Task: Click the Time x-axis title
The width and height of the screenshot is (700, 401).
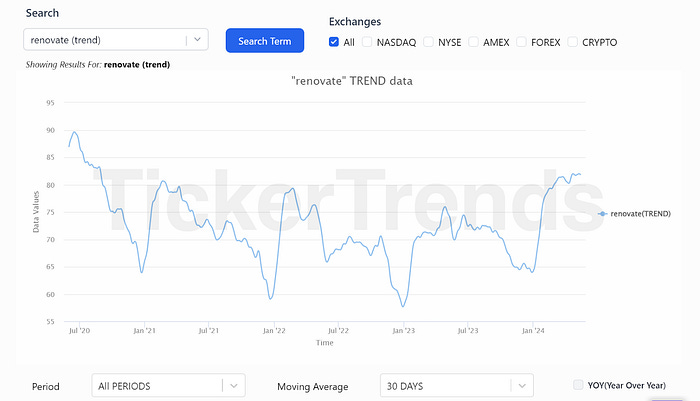Action: point(325,343)
